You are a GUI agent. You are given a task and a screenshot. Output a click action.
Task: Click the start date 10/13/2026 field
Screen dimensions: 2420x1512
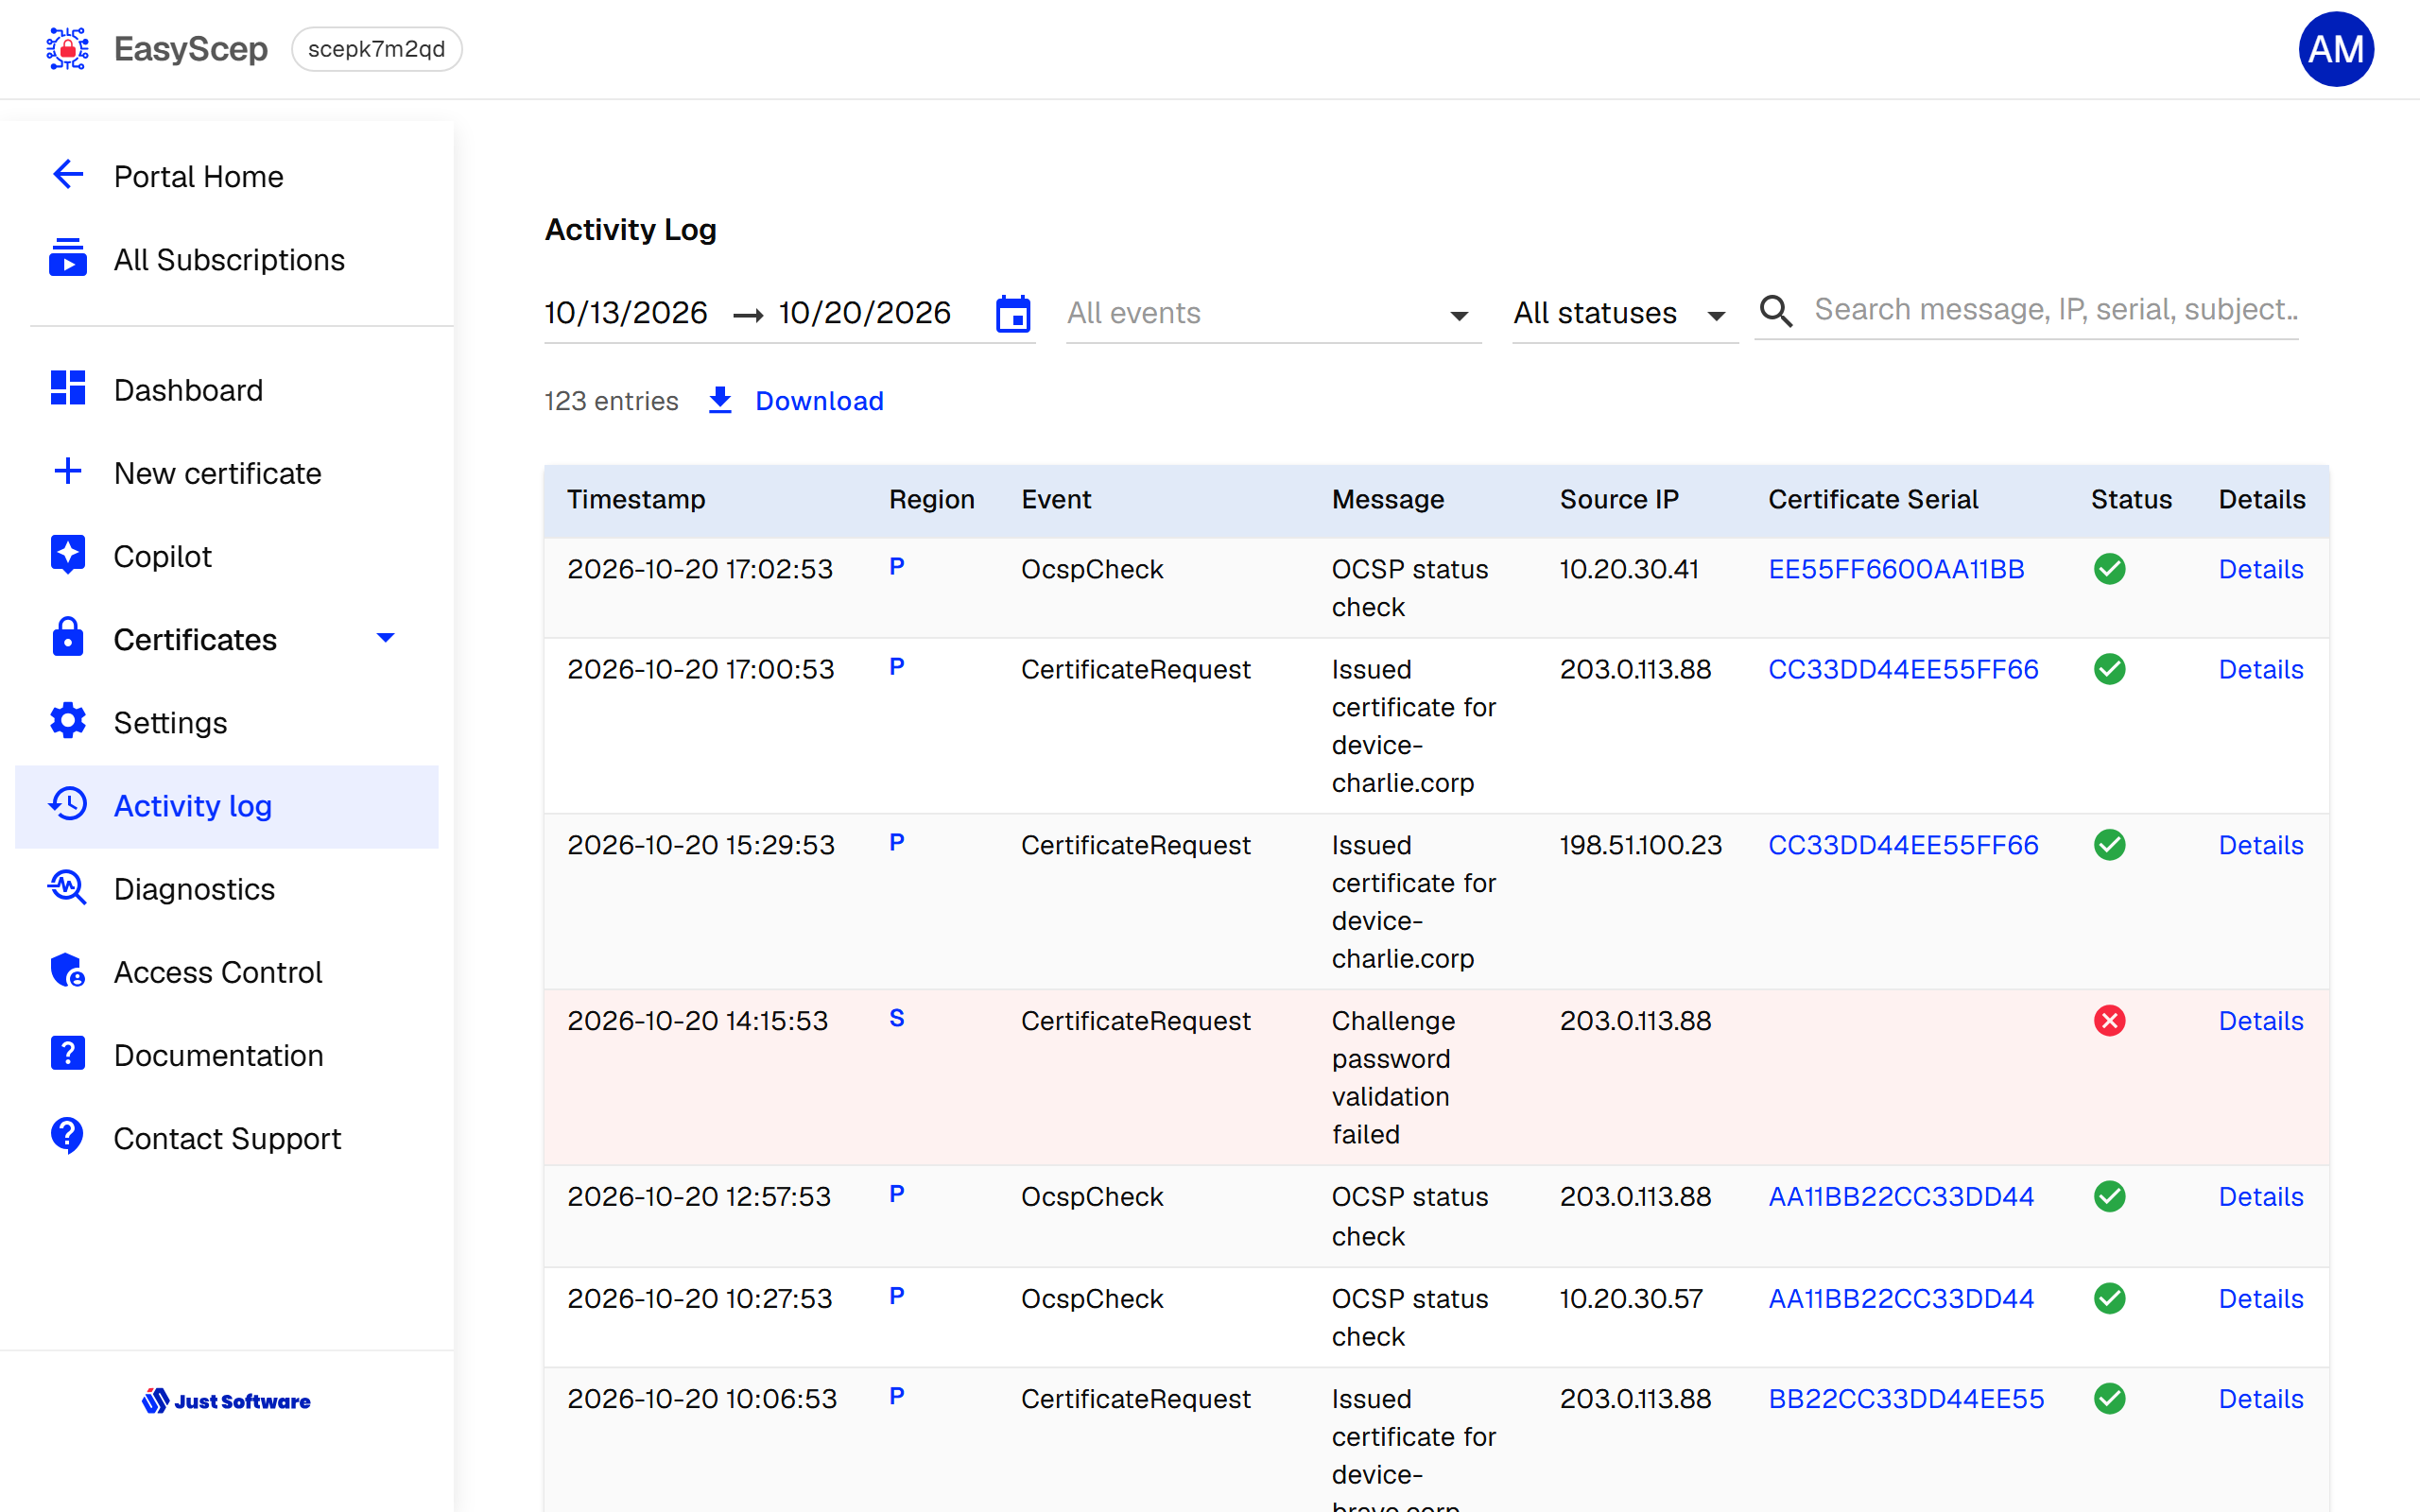pos(626,313)
